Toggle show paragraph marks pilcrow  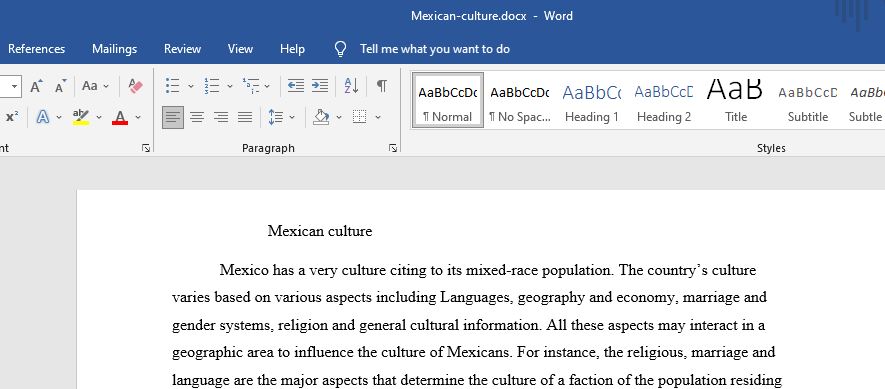382,86
